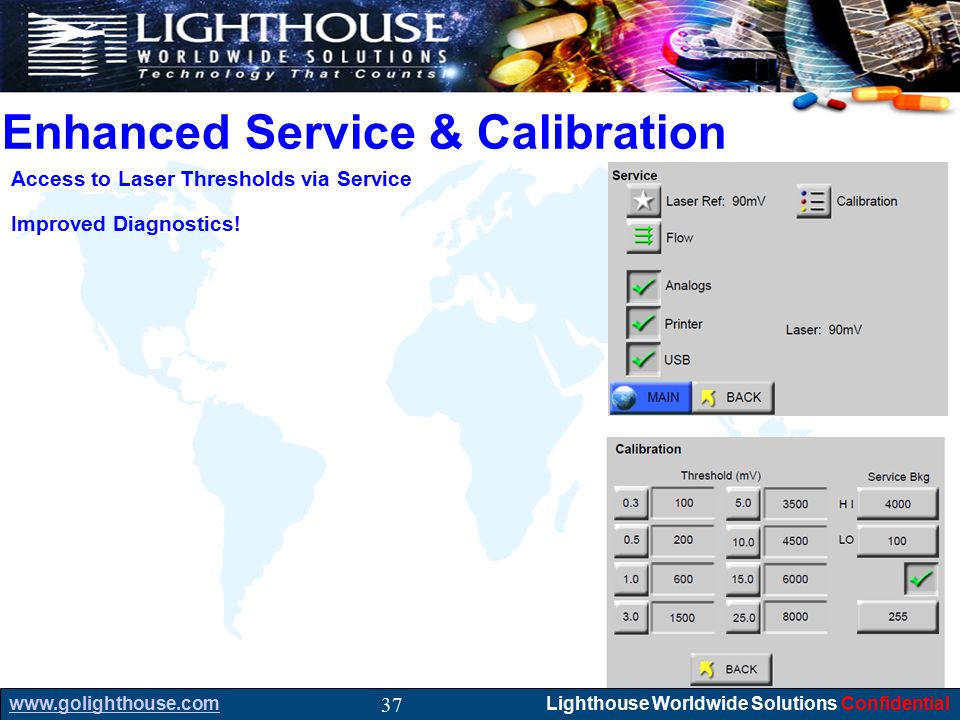This screenshot has height=720, width=960.
Task: Edit the 8000 threshold field
Action: click(795, 617)
